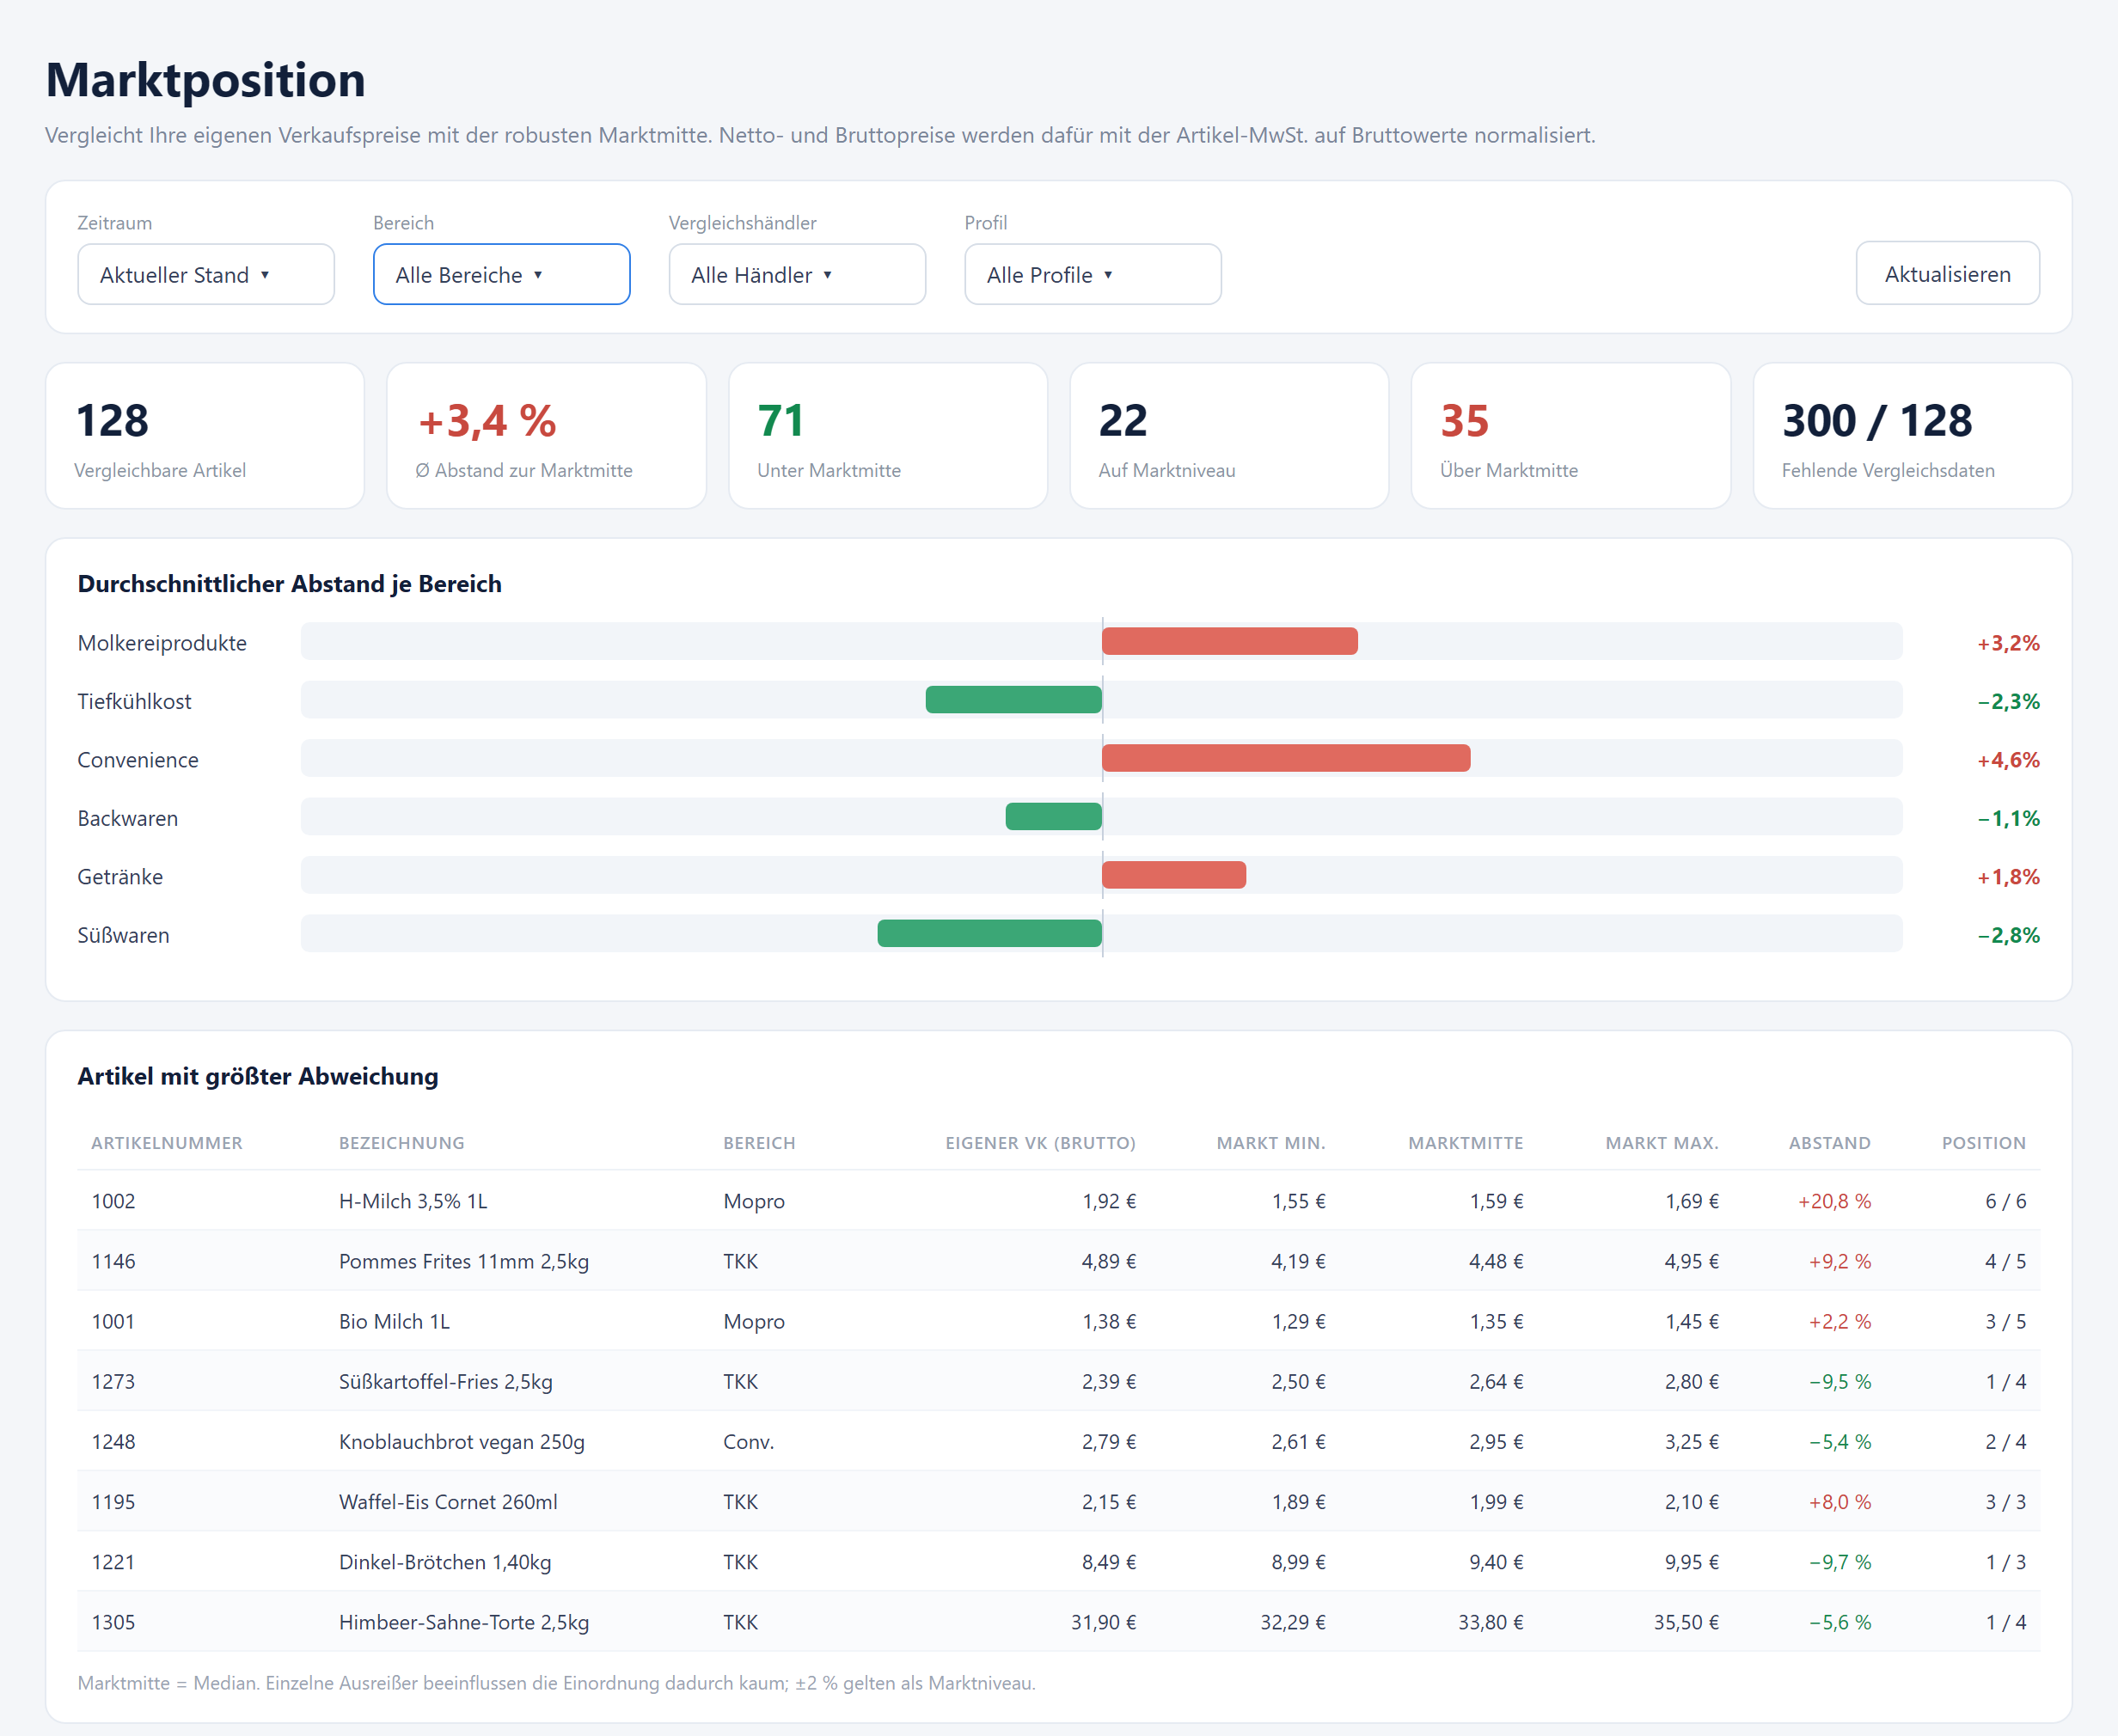Sort by the ARTIKELNUMMER column header
The height and width of the screenshot is (1736, 2118).
(x=167, y=1143)
